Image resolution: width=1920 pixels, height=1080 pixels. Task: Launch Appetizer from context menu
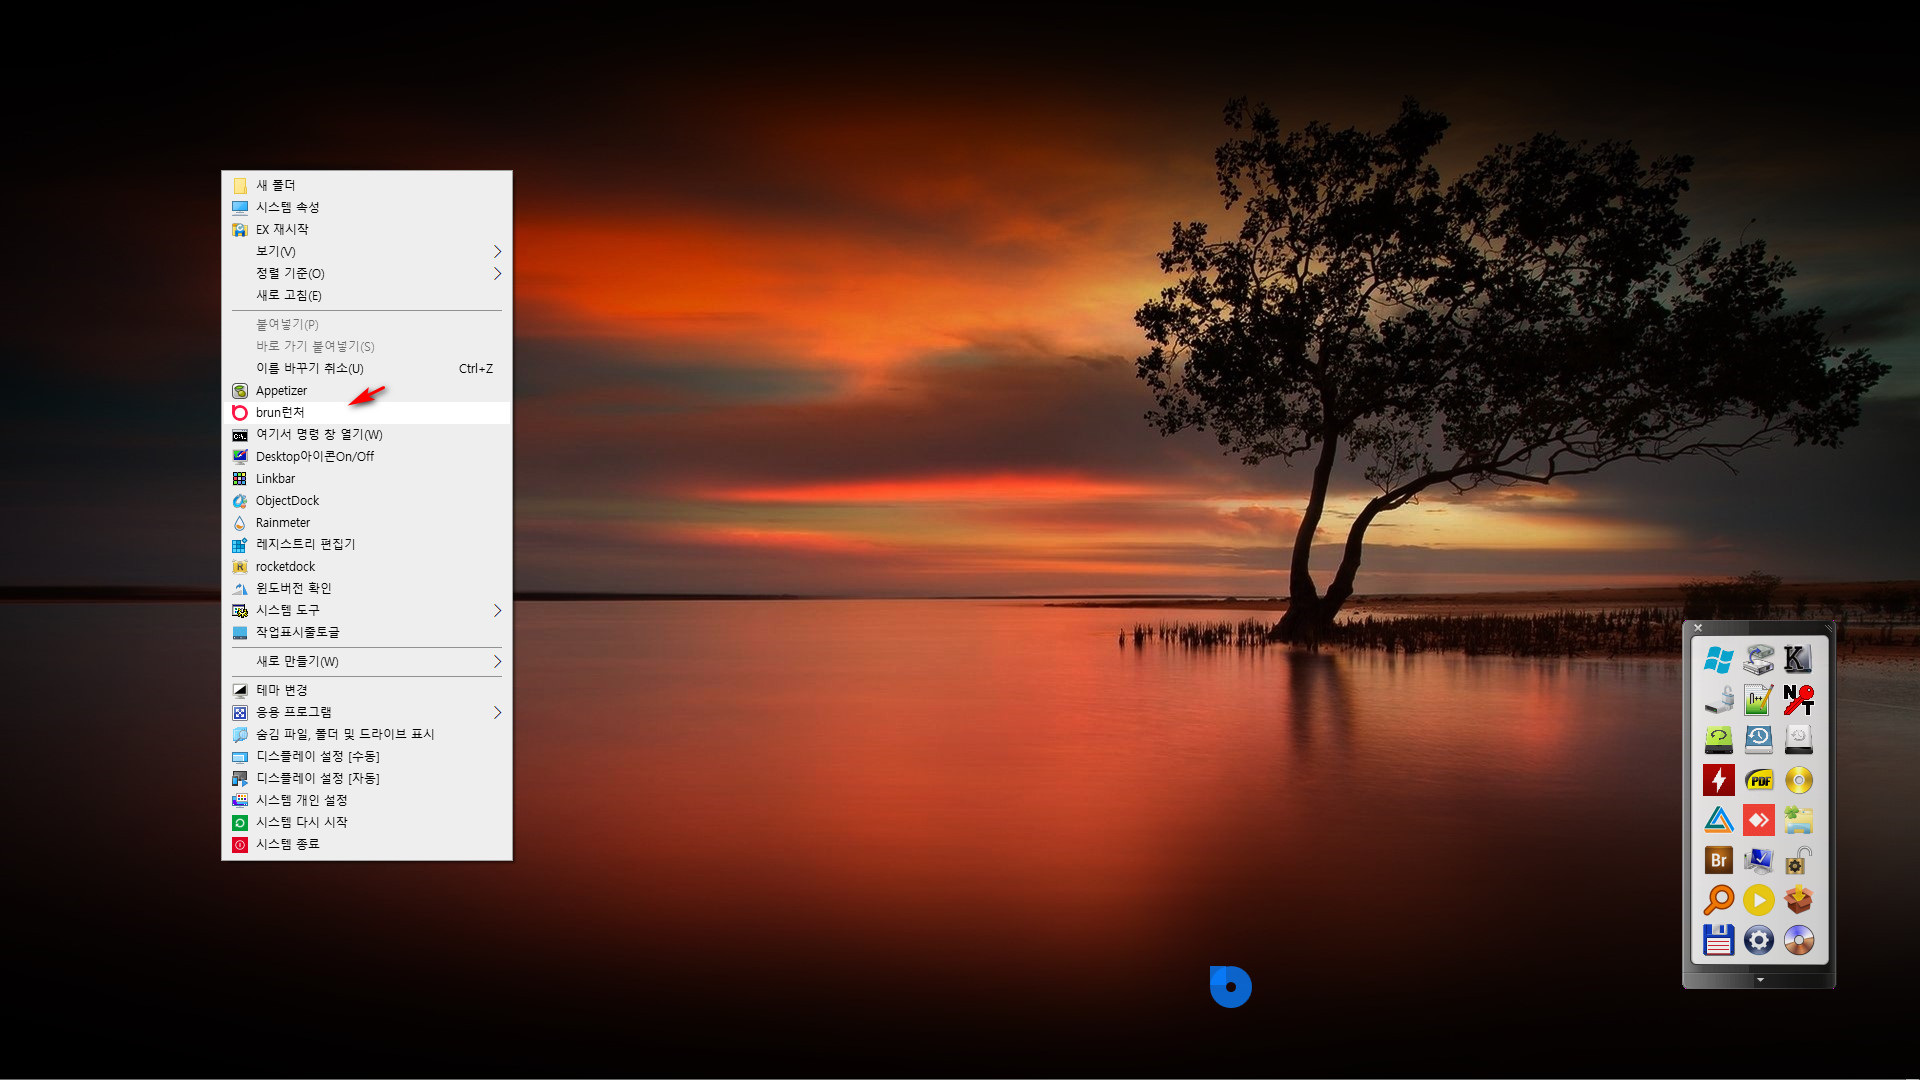tap(367, 390)
